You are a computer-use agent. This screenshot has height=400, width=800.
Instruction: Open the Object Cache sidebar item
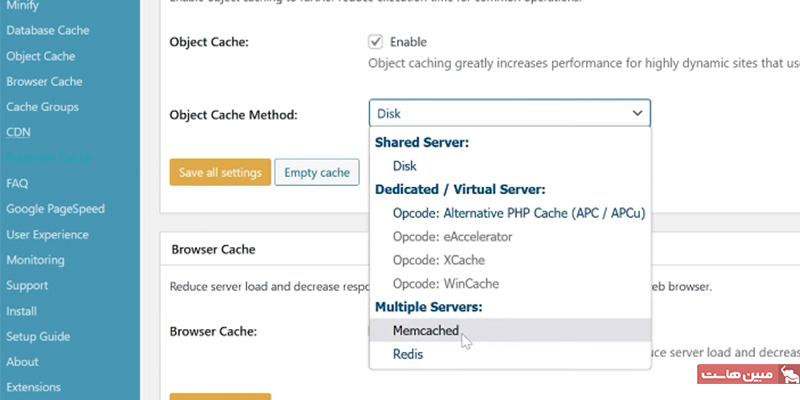(41, 56)
